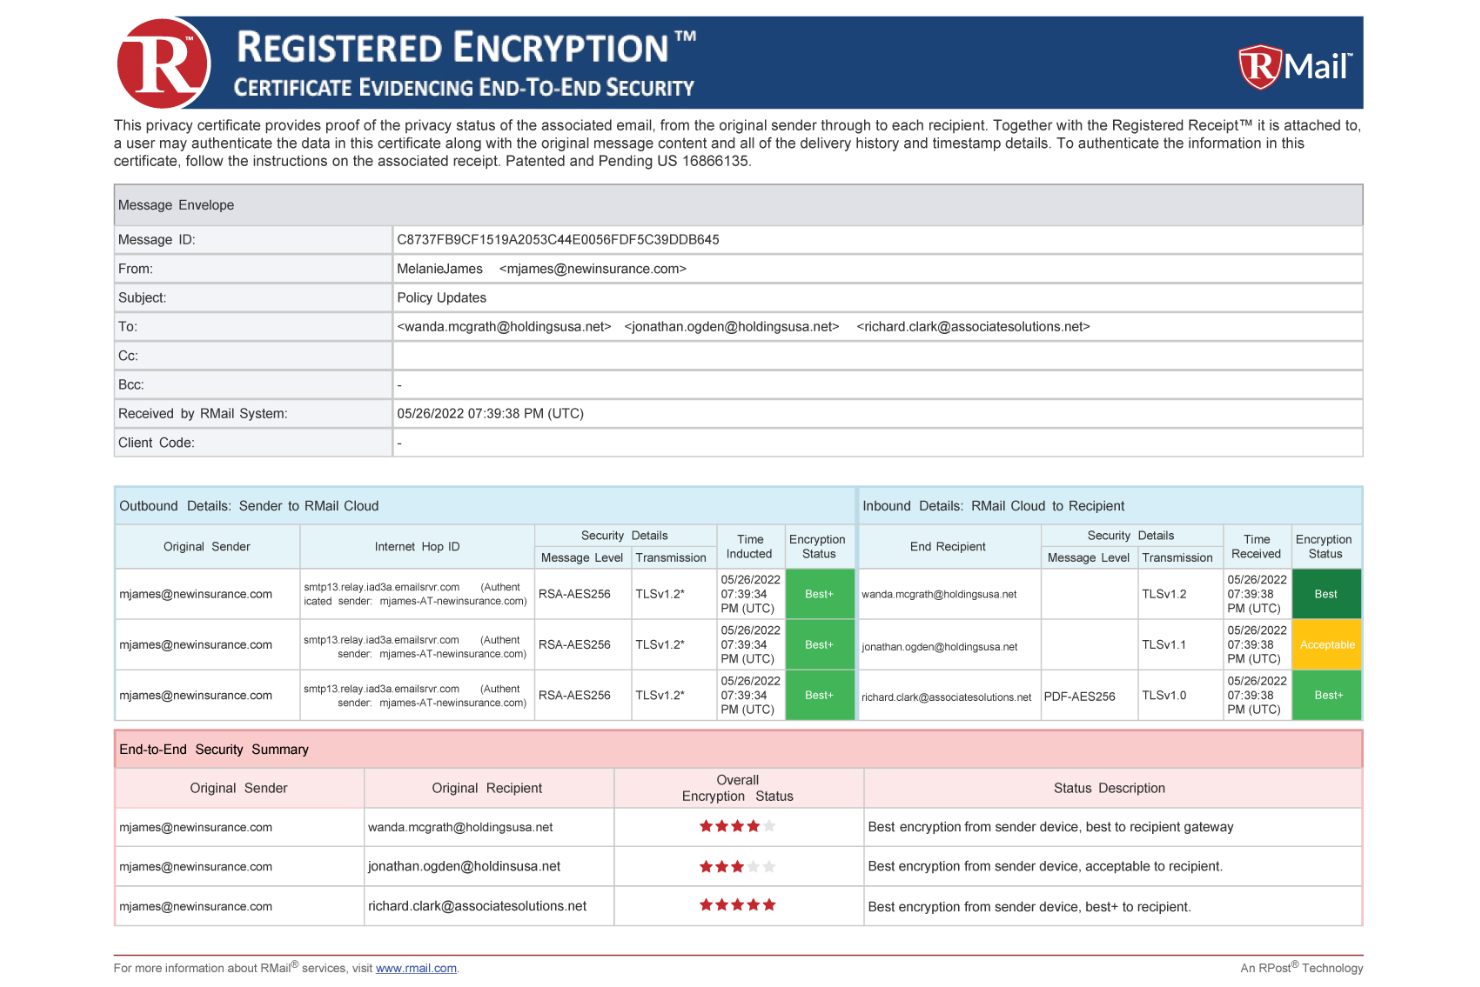This screenshot has height=987, width=1480.
Task: Select the Received by RMail System timestamp value
Action: coord(490,414)
